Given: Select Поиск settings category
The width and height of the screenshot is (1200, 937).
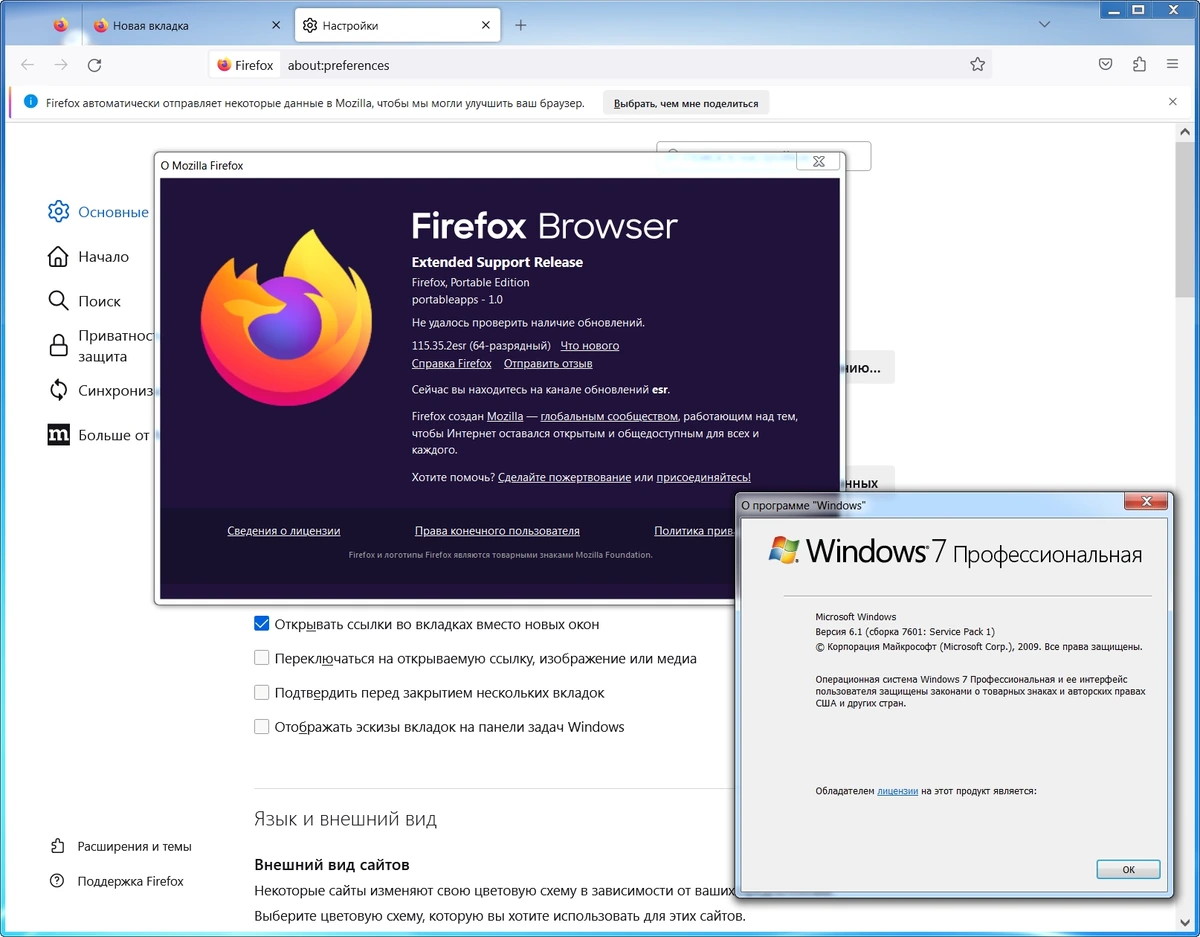Looking at the screenshot, I should 84,301.
